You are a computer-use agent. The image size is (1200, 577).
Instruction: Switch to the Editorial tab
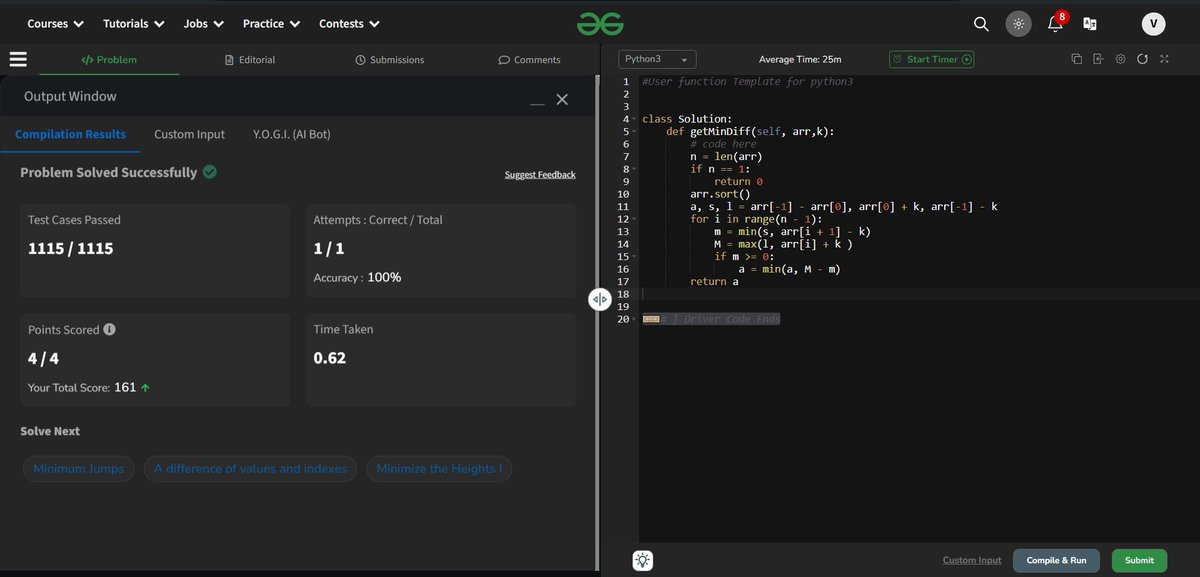coord(250,59)
